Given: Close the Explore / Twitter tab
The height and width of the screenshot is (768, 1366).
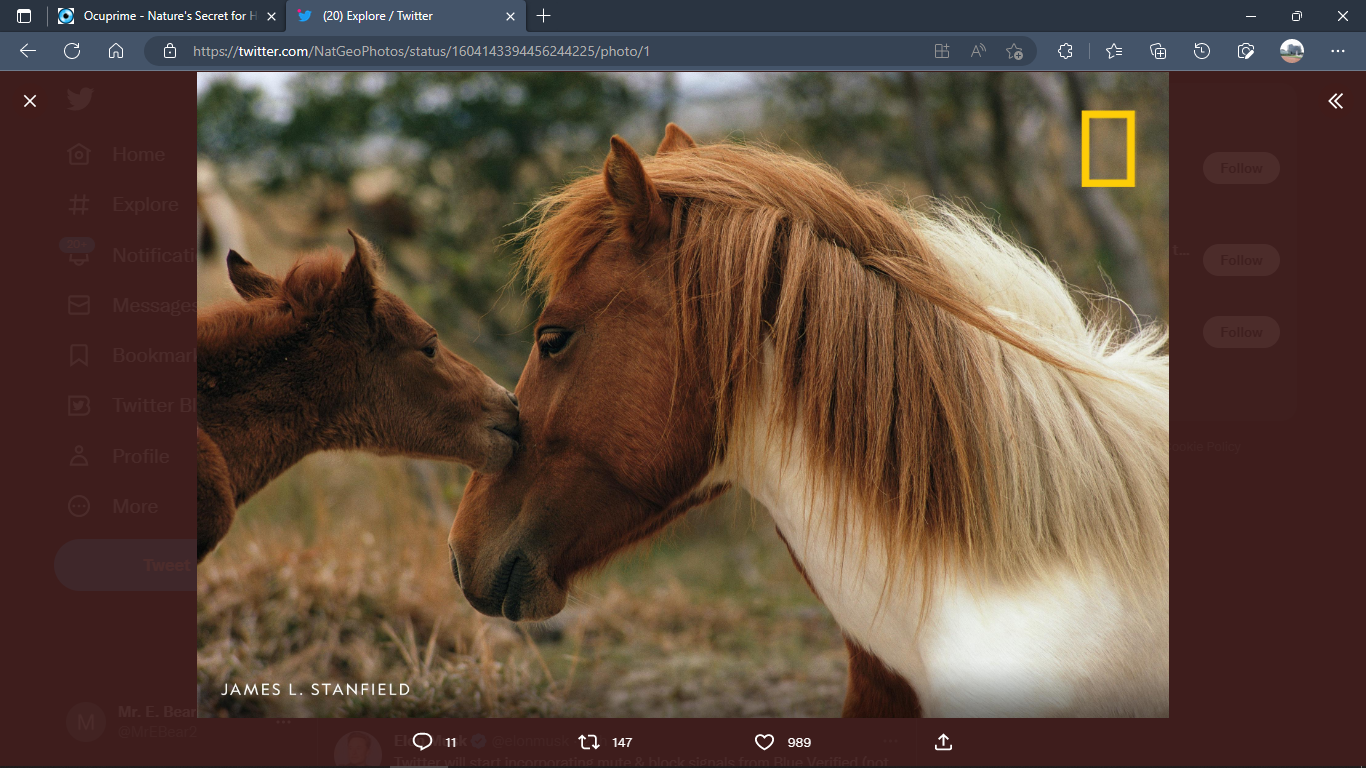Looking at the screenshot, I should [x=510, y=16].
